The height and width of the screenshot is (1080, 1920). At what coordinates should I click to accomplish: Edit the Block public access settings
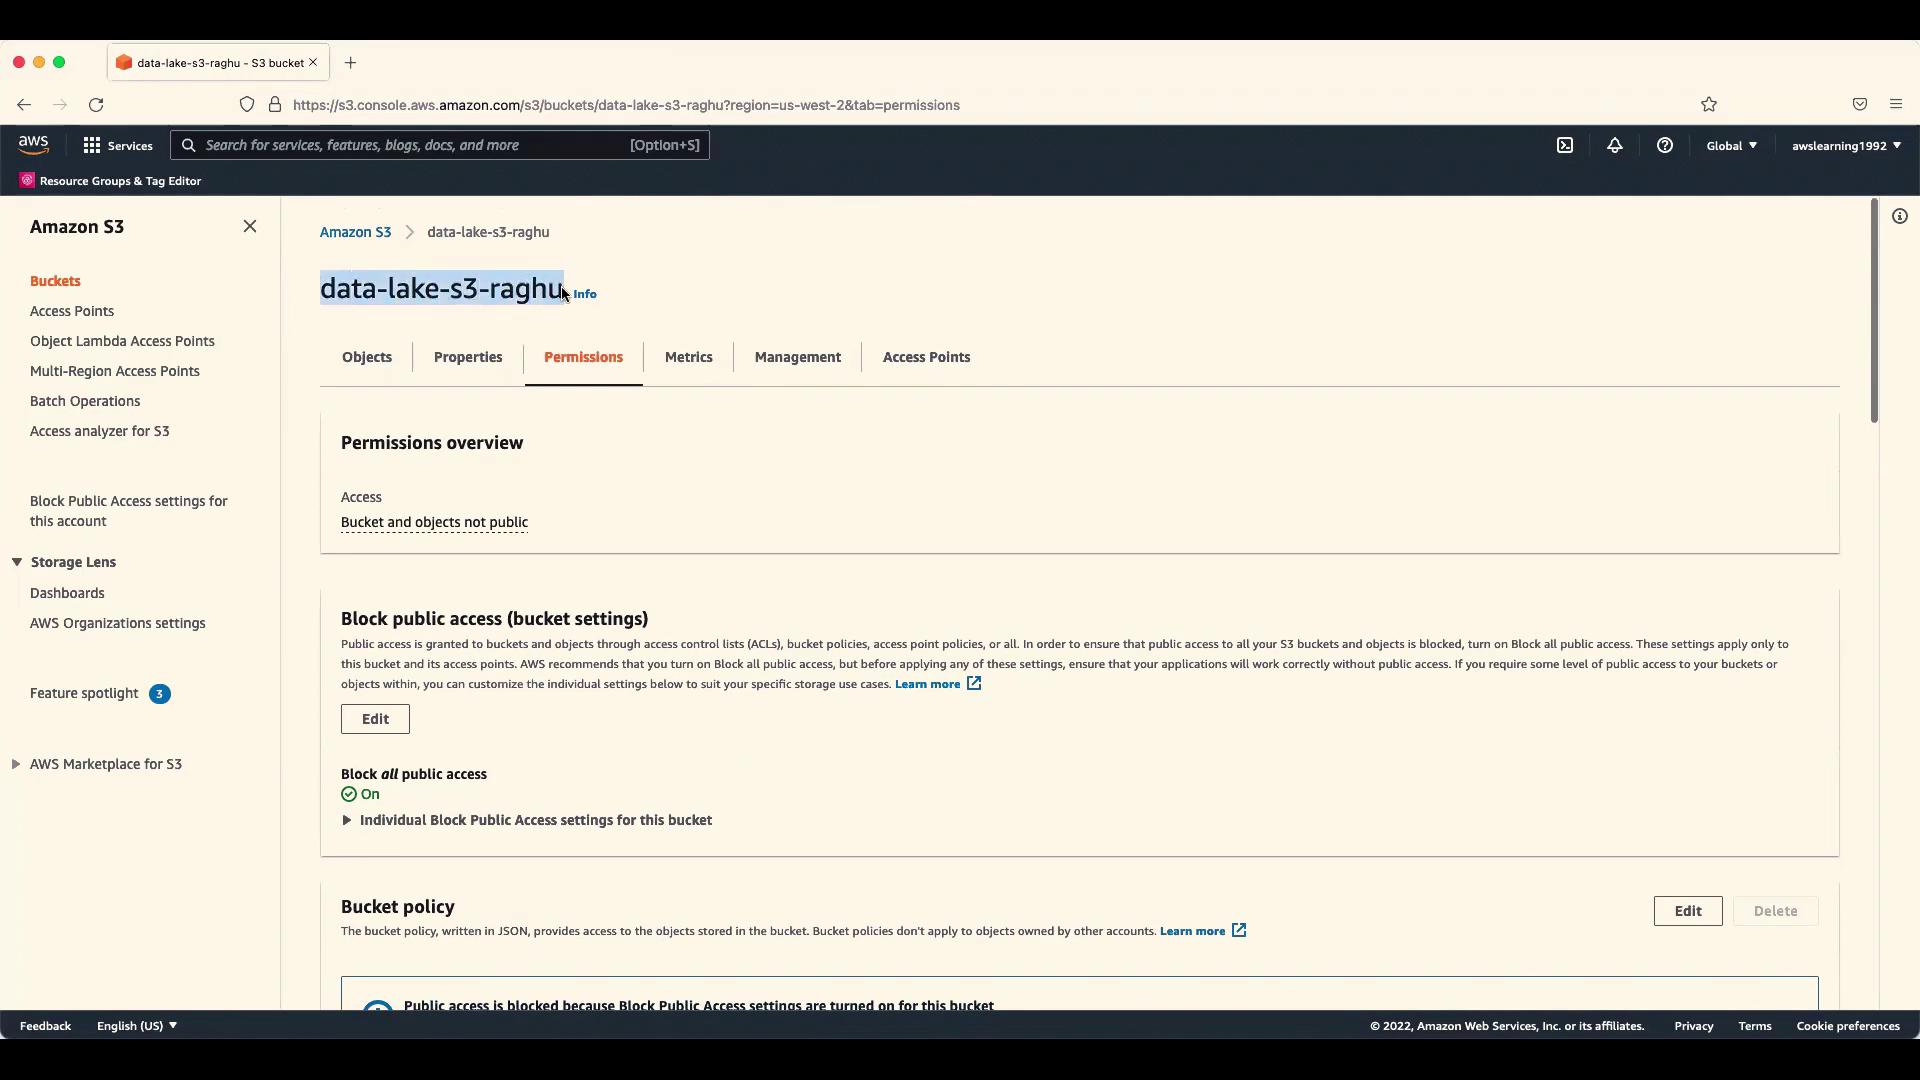click(x=375, y=719)
